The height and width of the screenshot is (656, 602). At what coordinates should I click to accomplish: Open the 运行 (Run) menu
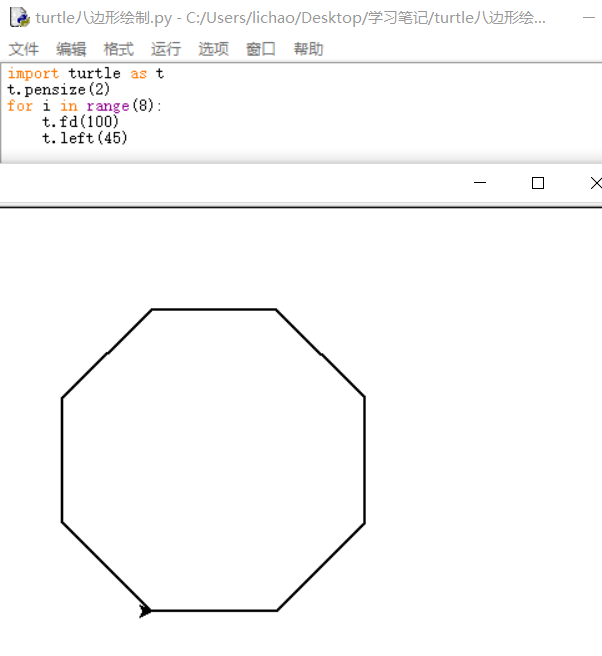click(x=166, y=49)
